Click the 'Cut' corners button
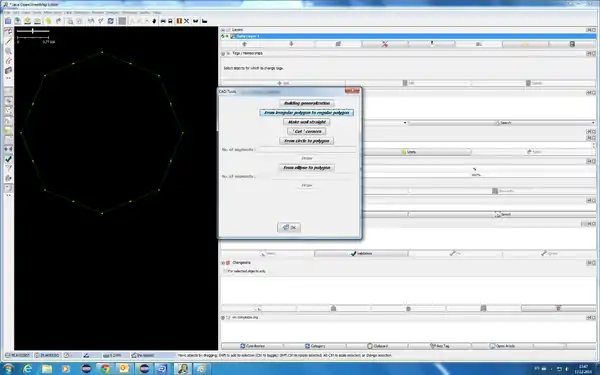600x375 pixels. click(x=307, y=132)
